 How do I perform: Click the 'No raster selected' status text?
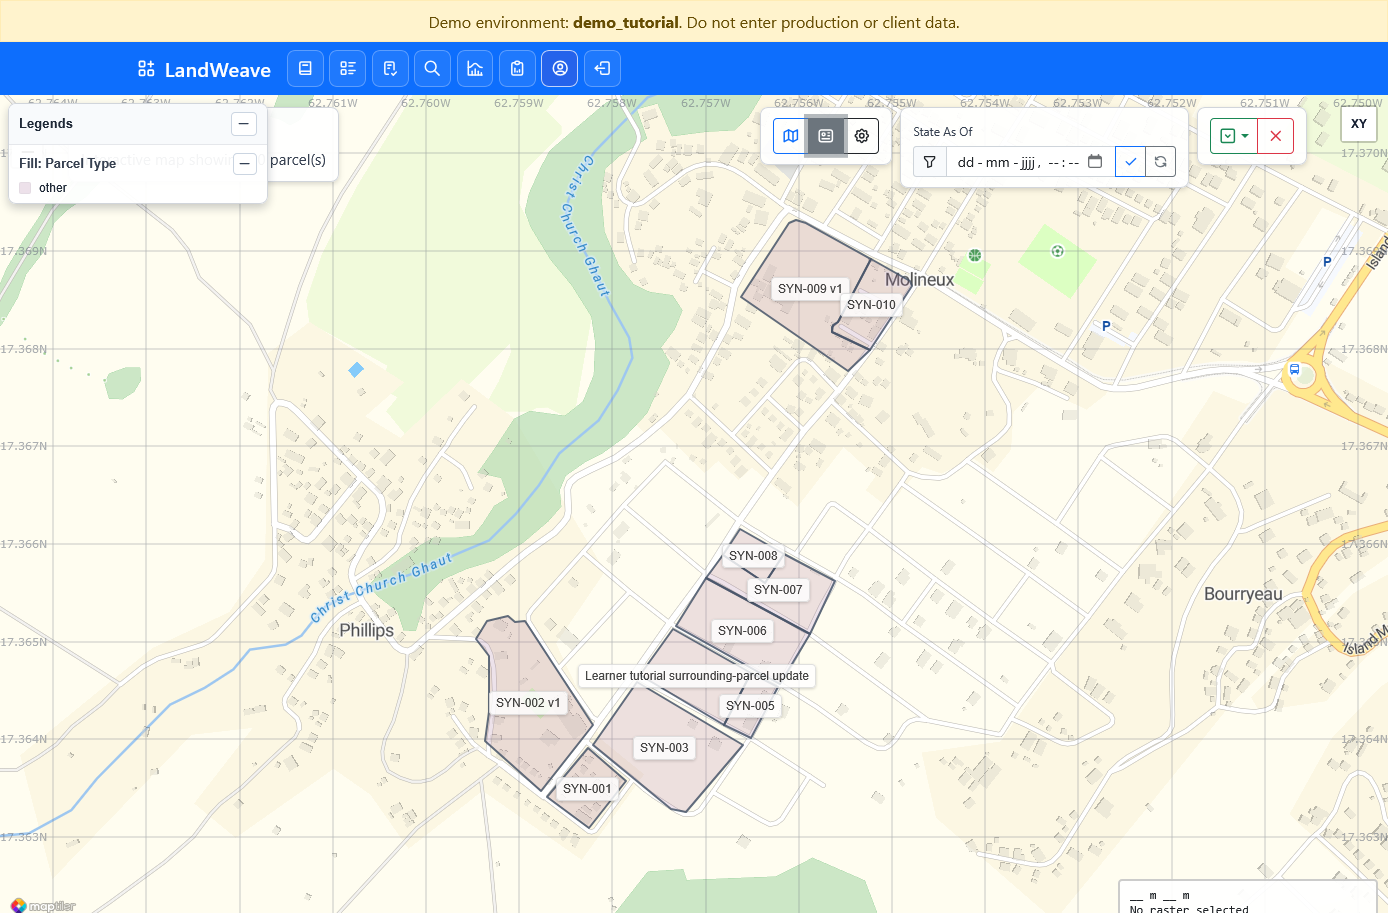pos(1189,908)
